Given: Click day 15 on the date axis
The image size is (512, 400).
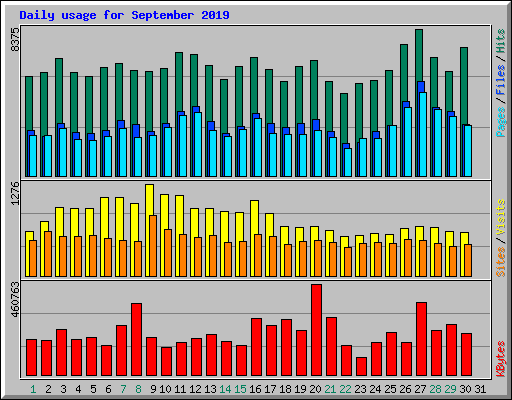Looking at the screenshot, I should coord(240,389).
